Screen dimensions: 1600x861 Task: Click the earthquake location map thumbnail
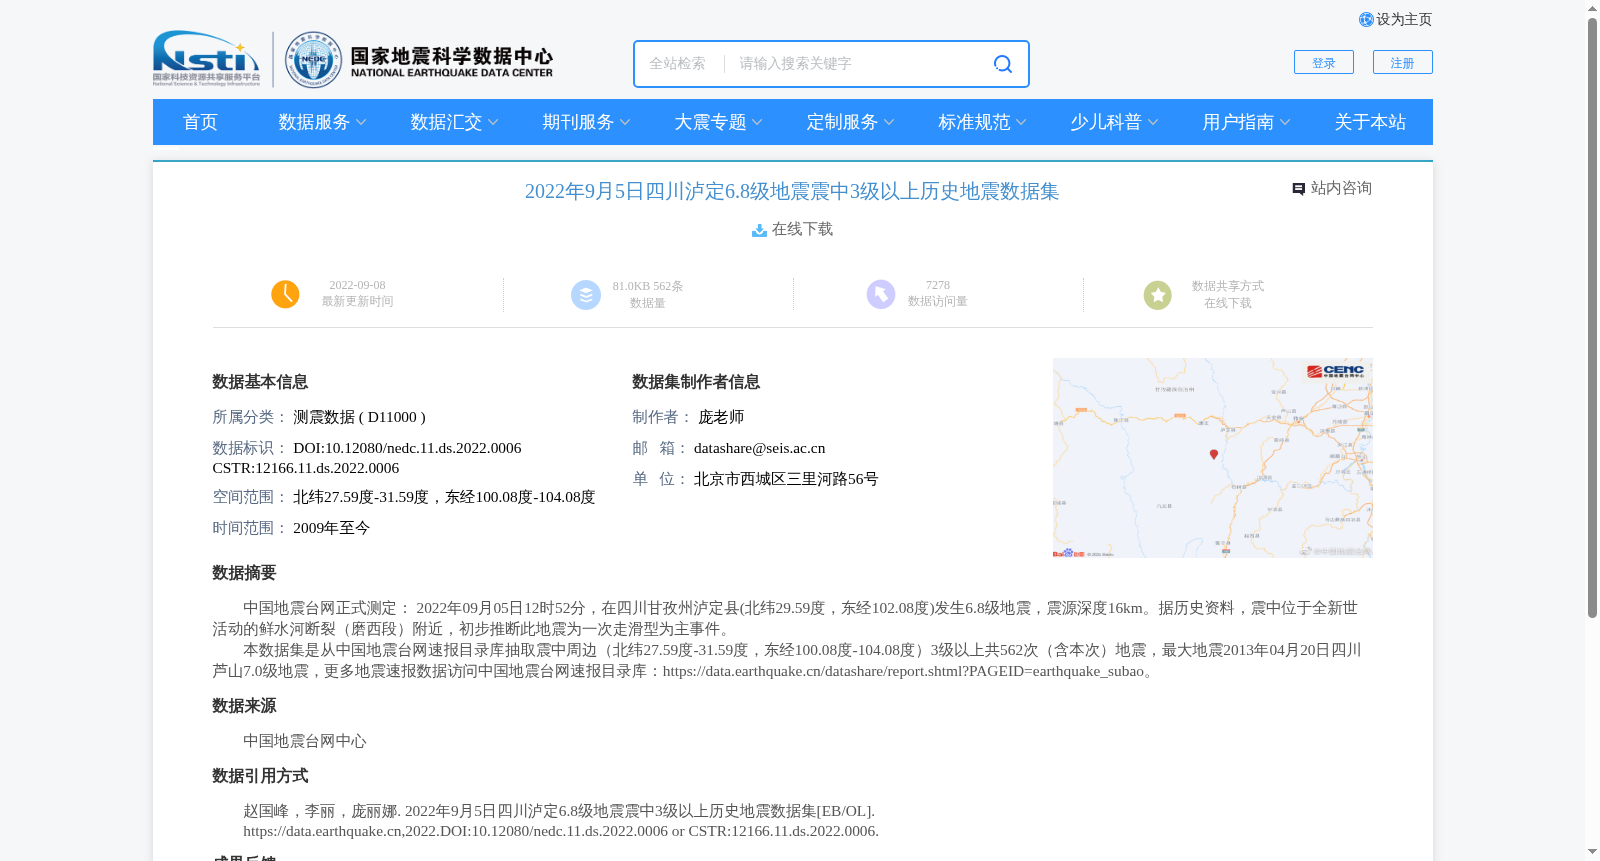click(x=1213, y=458)
